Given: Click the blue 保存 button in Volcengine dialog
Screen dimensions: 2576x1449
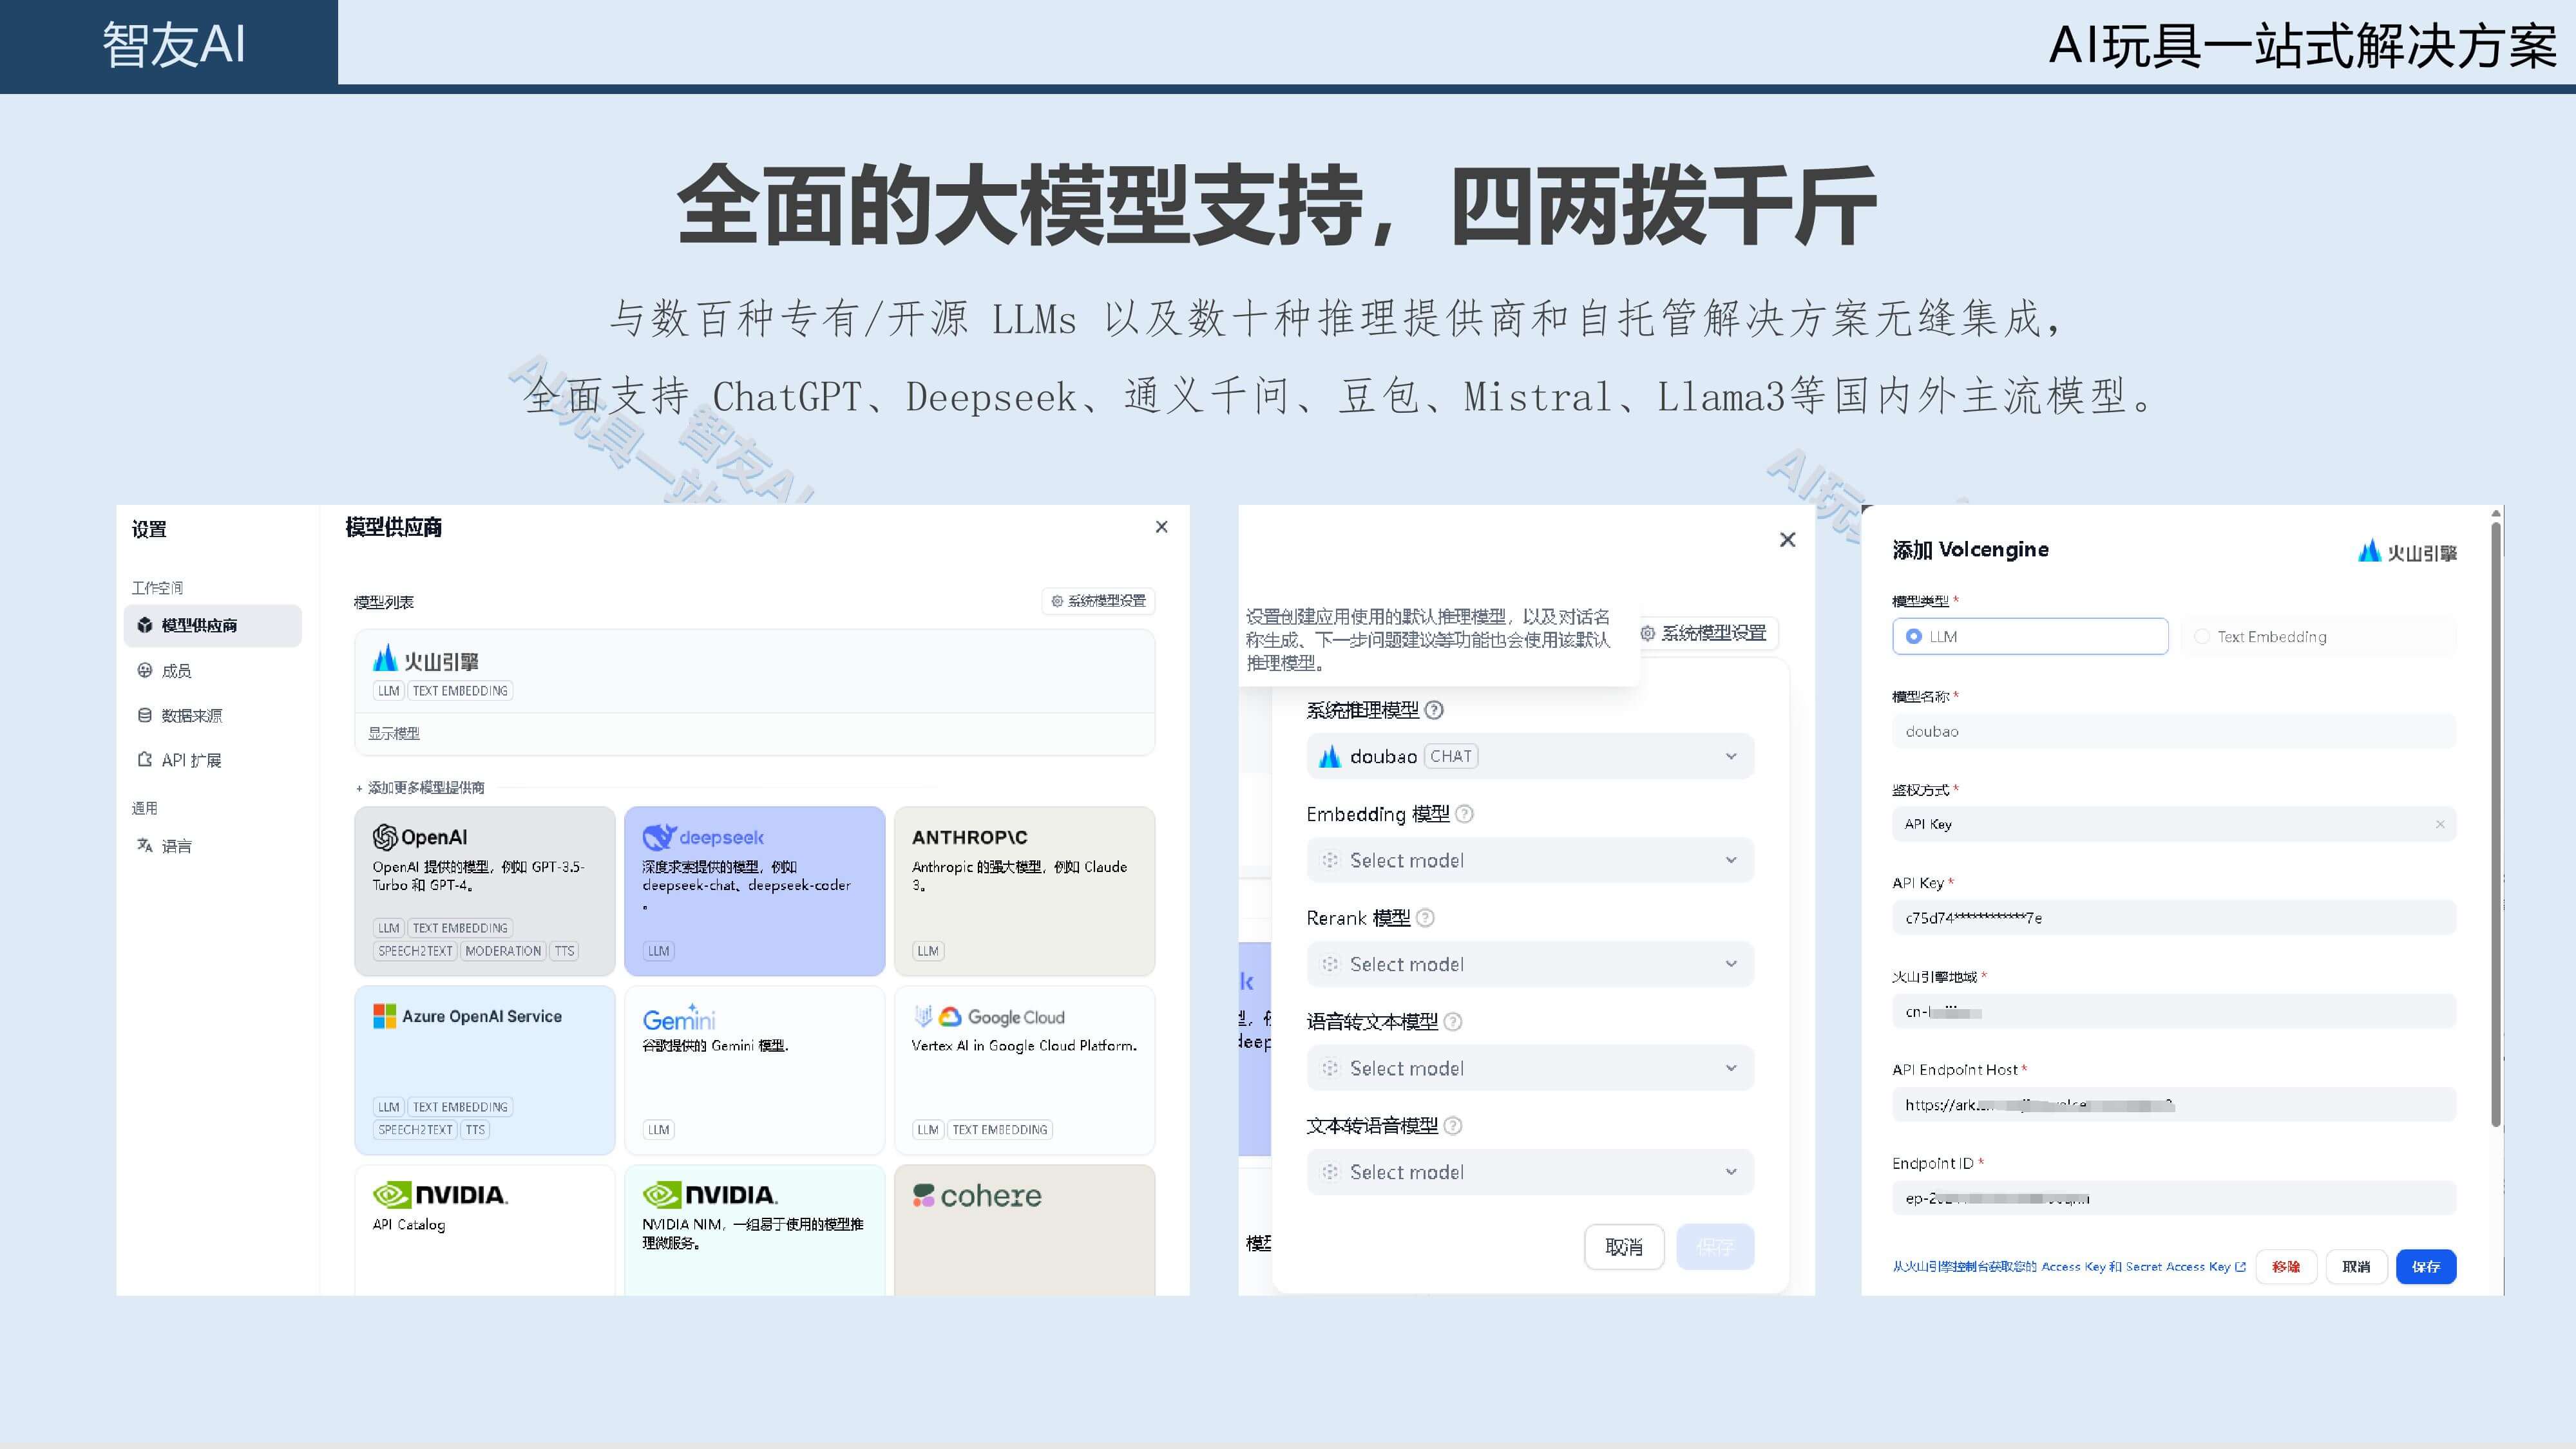Looking at the screenshot, I should (2426, 1266).
